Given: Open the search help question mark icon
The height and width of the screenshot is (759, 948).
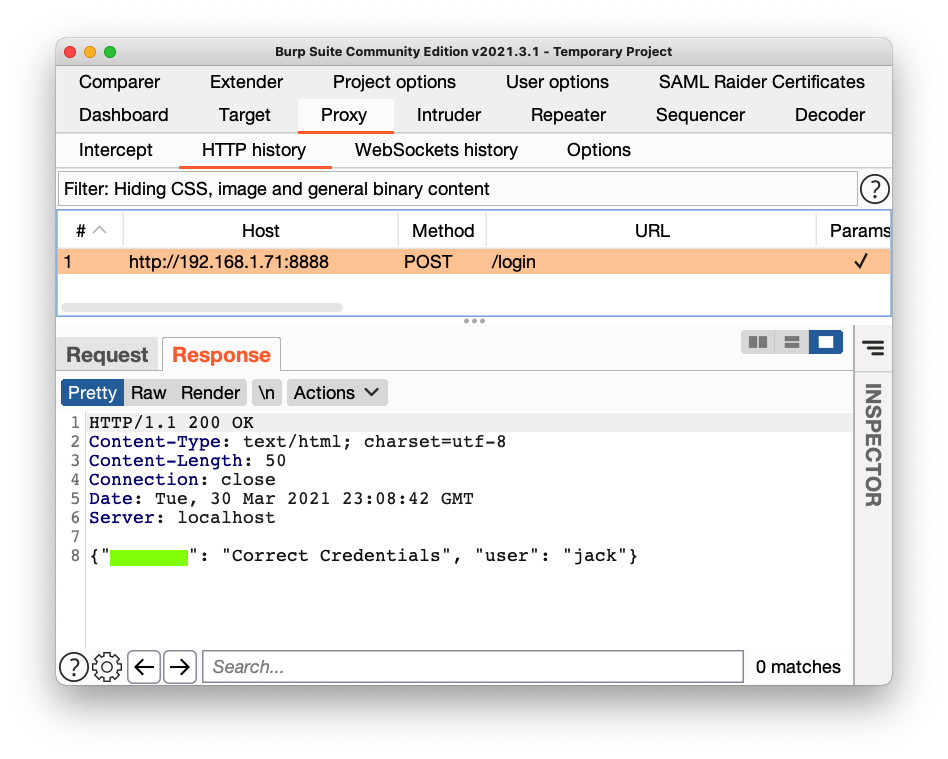Looking at the screenshot, I should [74, 667].
